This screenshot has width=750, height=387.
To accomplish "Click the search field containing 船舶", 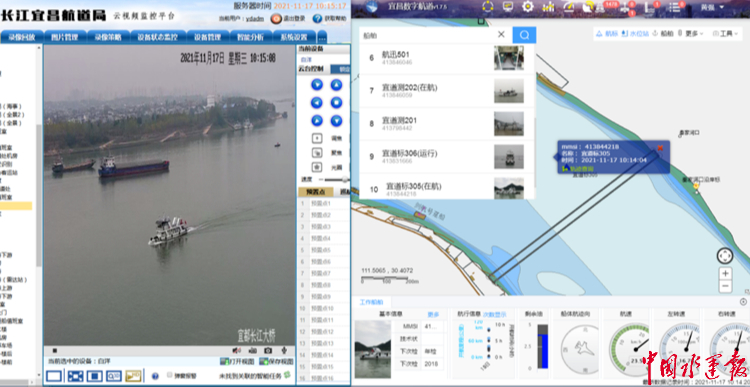I will coord(427,35).
